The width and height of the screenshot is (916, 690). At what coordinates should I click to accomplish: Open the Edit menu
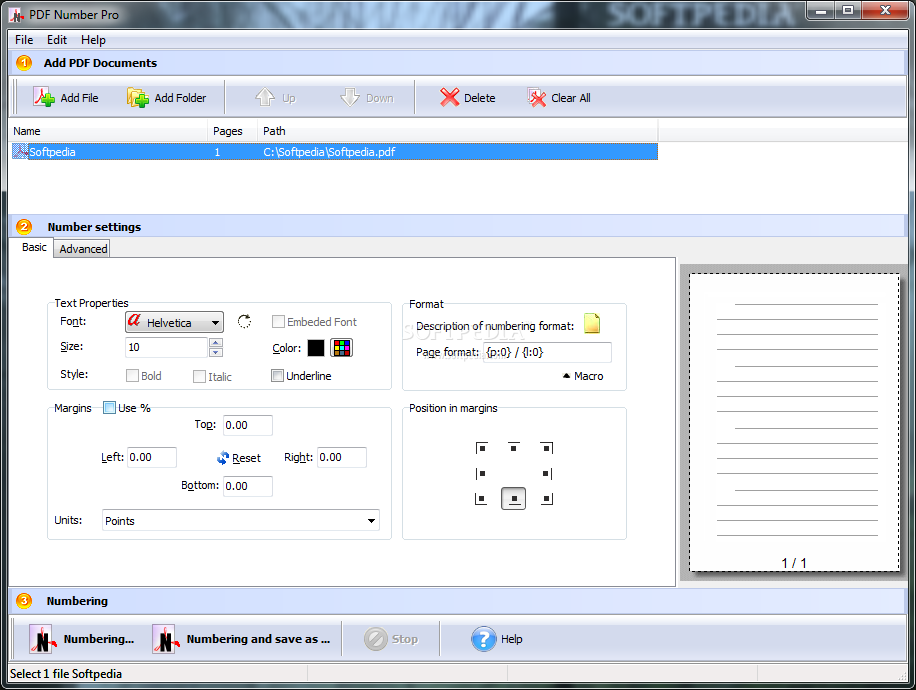click(x=57, y=40)
